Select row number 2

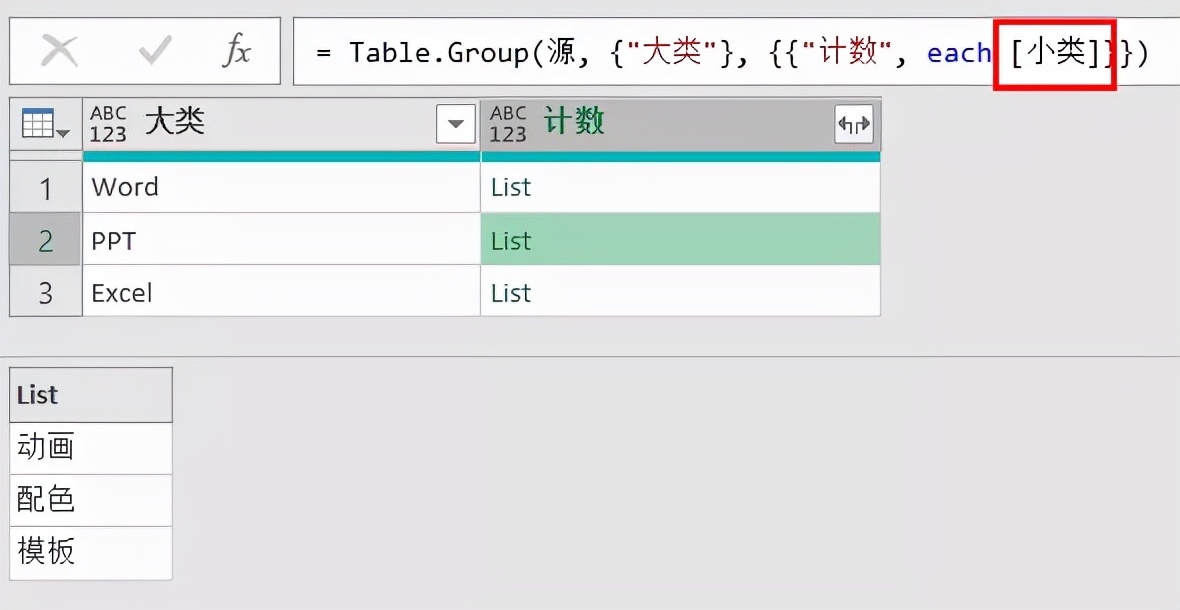coord(46,241)
